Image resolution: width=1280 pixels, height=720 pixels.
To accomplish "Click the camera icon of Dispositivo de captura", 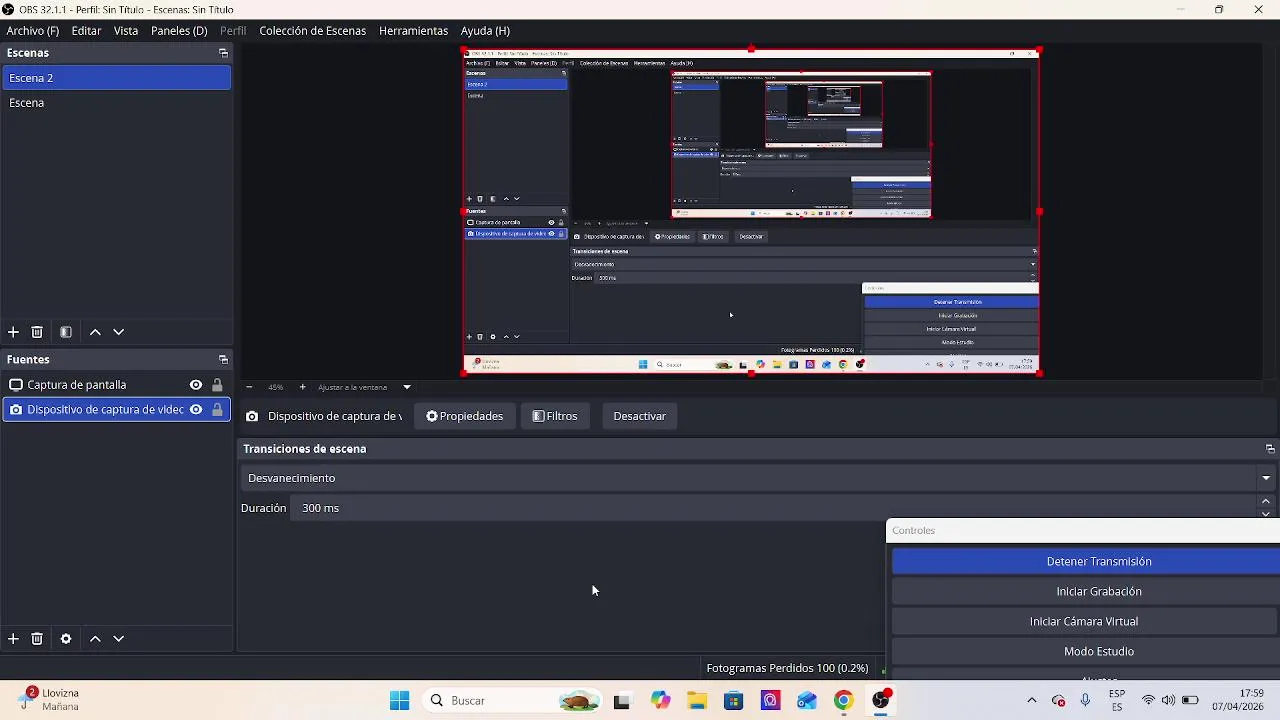I will tap(16, 410).
